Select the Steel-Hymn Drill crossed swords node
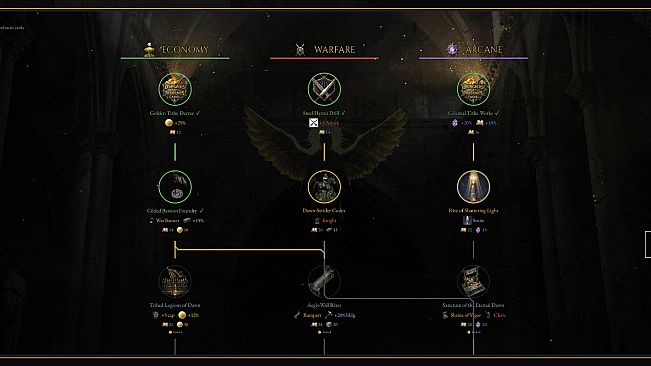The height and width of the screenshot is (366, 651). 324,89
